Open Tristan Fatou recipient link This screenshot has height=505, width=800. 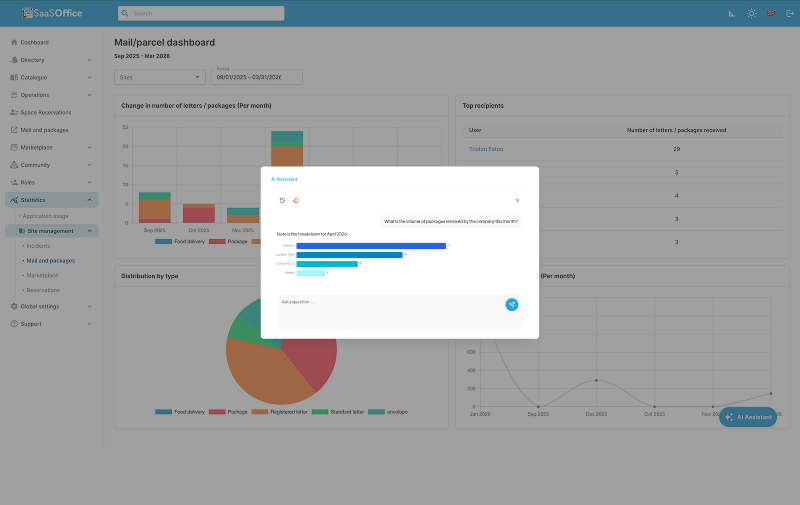click(486, 149)
